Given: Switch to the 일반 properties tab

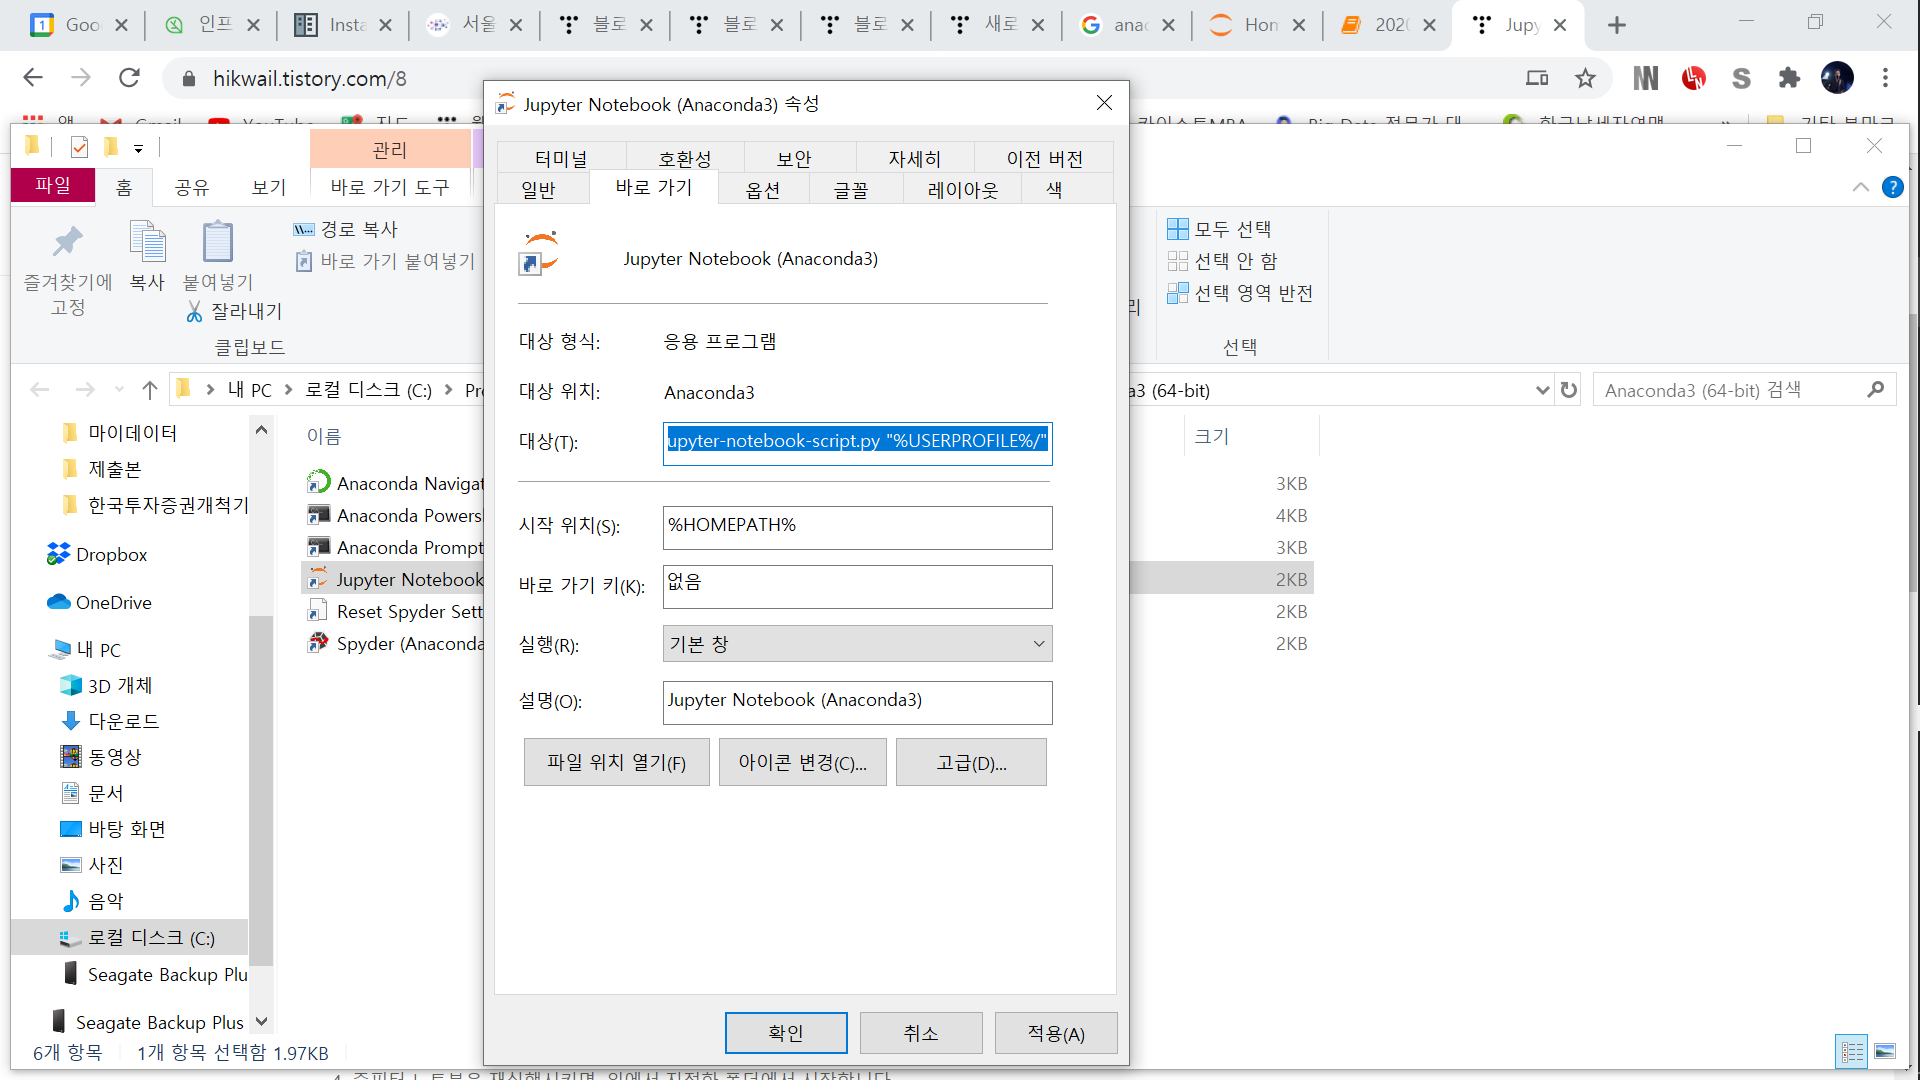Looking at the screenshot, I should pyautogui.click(x=538, y=189).
